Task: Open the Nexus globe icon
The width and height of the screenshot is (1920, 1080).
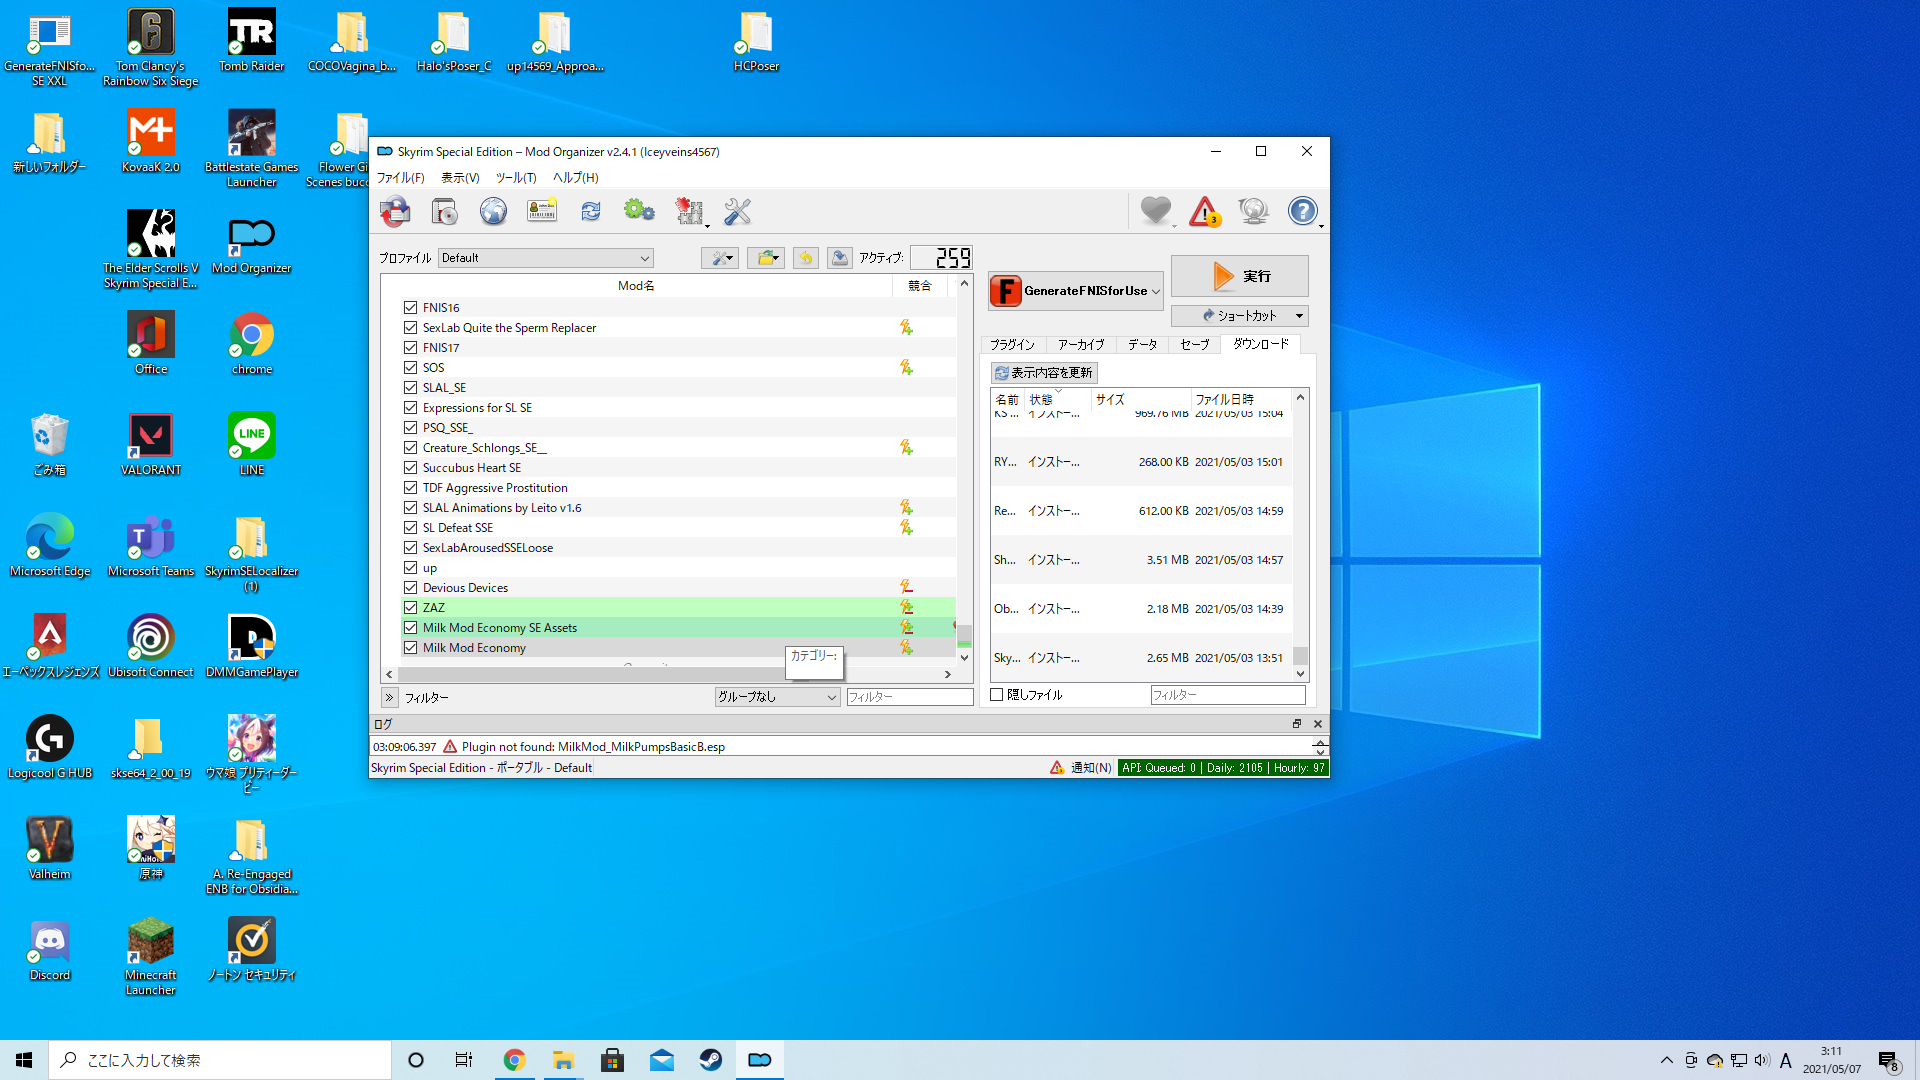Action: 493,211
